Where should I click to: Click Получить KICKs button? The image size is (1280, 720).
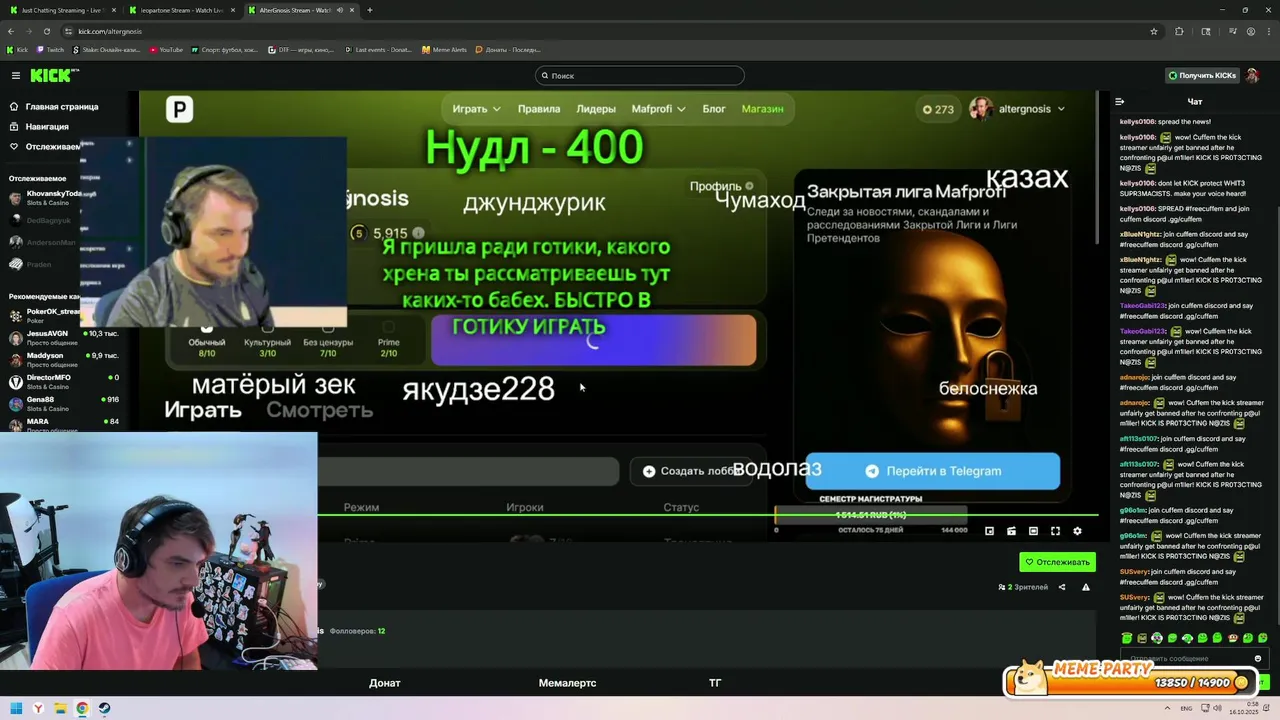point(1202,76)
